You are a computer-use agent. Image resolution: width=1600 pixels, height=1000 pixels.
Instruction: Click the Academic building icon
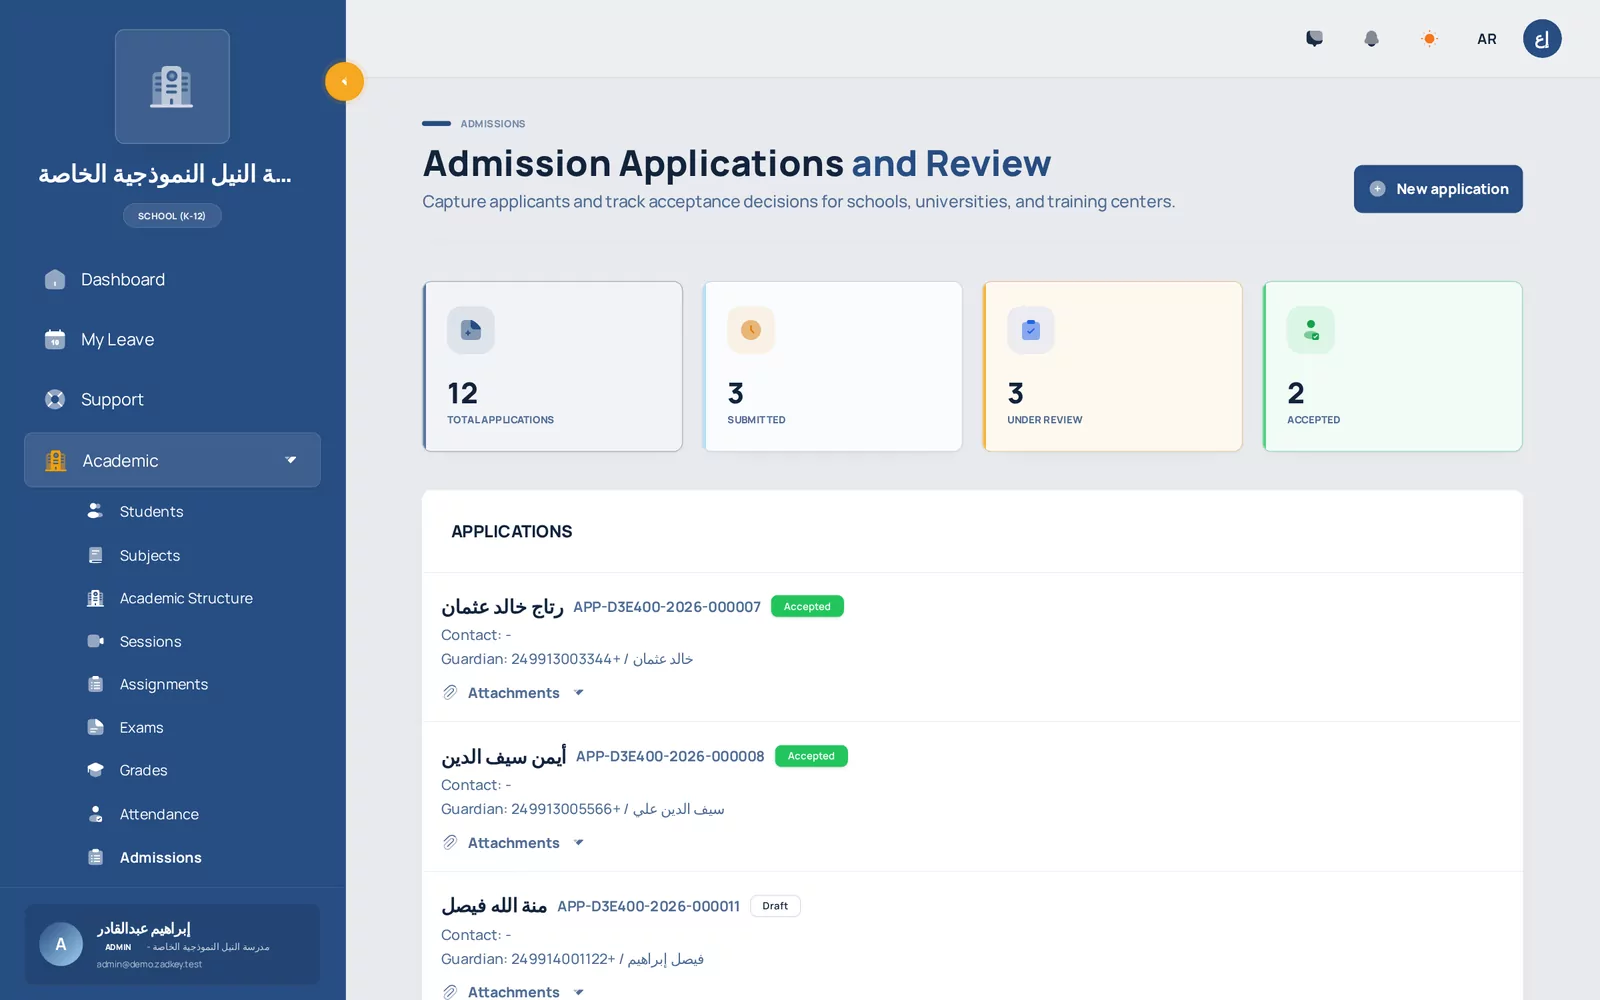(56, 461)
